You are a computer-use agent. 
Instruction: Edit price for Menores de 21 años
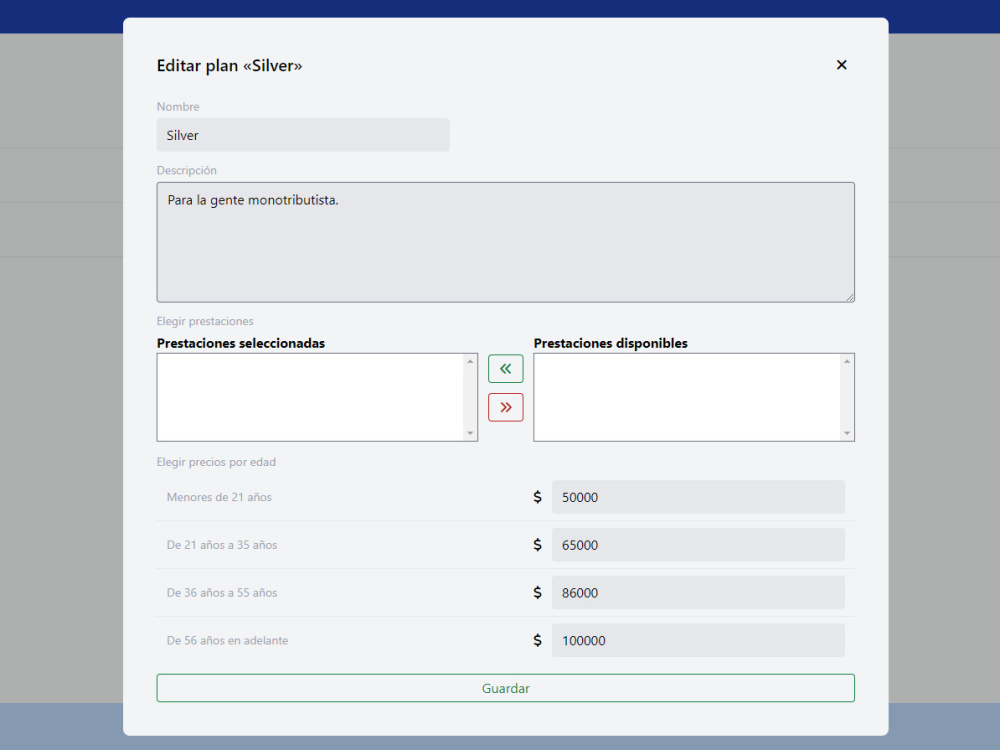point(698,497)
